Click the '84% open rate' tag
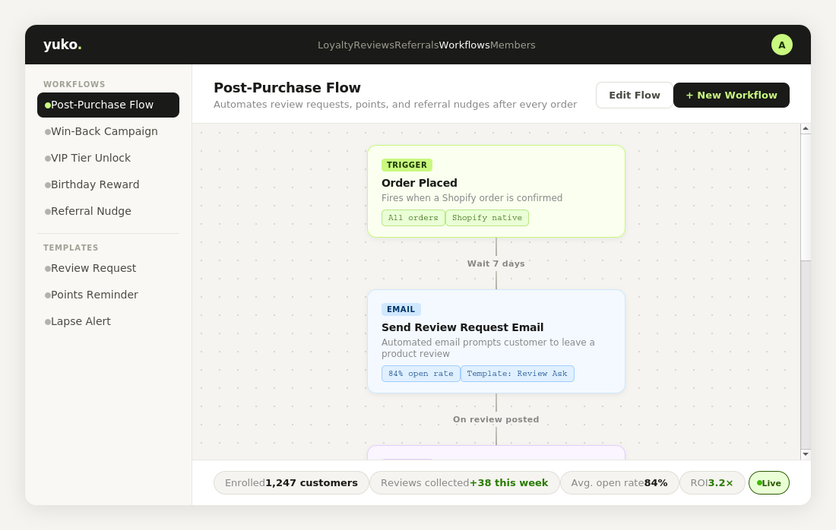 (421, 374)
